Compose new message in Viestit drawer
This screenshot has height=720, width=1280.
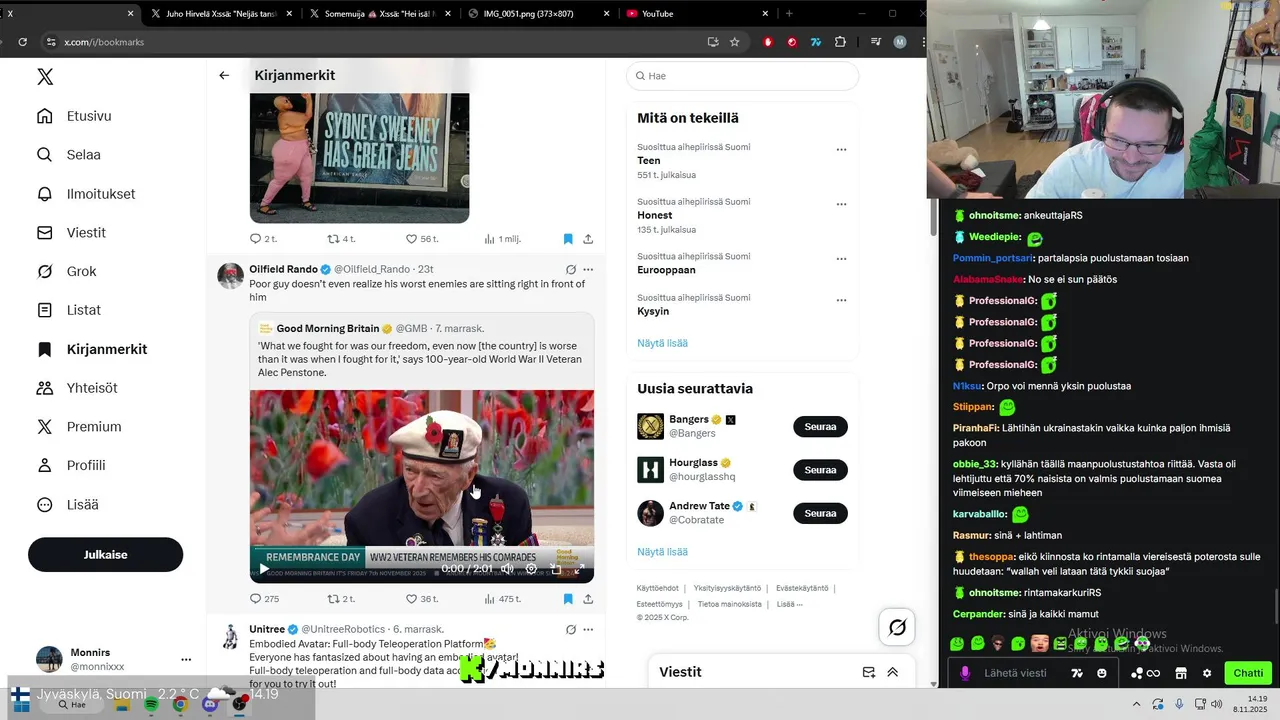pyautogui.click(x=869, y=672)
